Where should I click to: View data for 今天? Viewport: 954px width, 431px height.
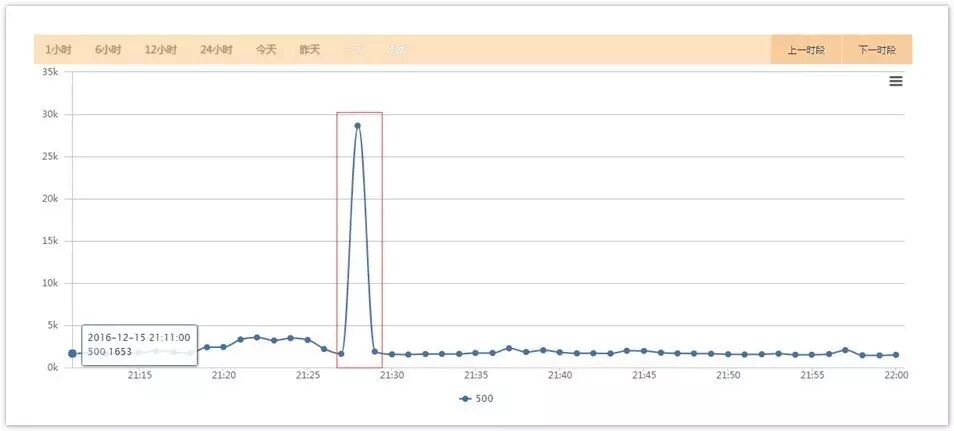pos(265,50)
